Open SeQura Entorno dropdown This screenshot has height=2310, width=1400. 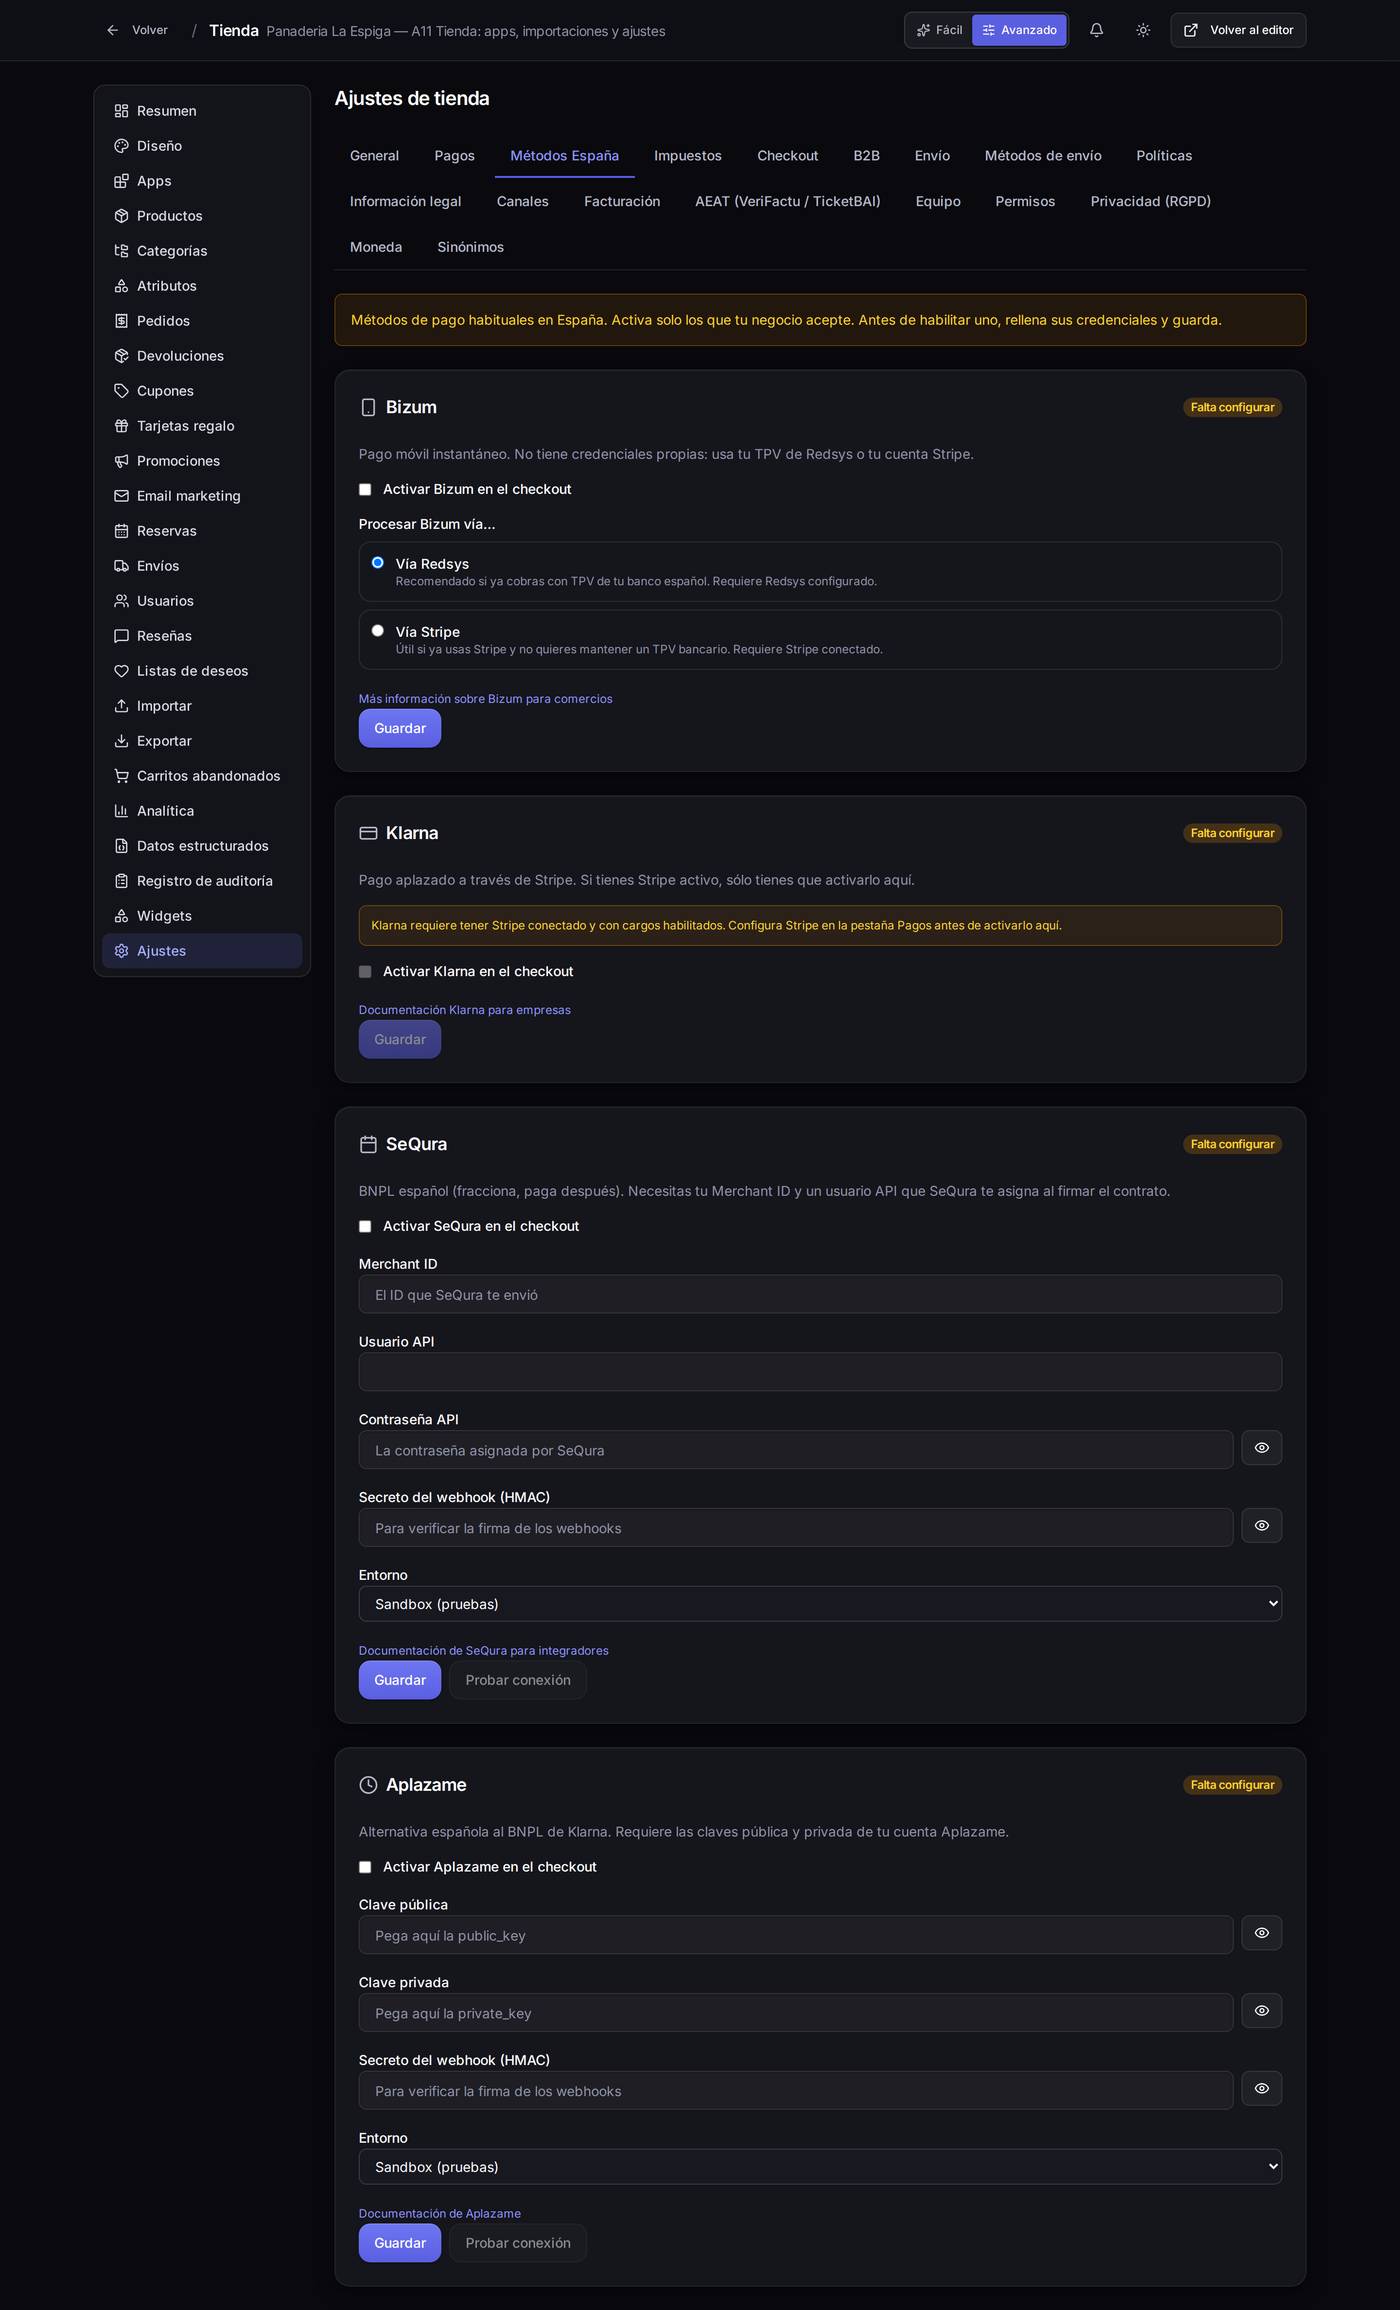point(820,1604)
